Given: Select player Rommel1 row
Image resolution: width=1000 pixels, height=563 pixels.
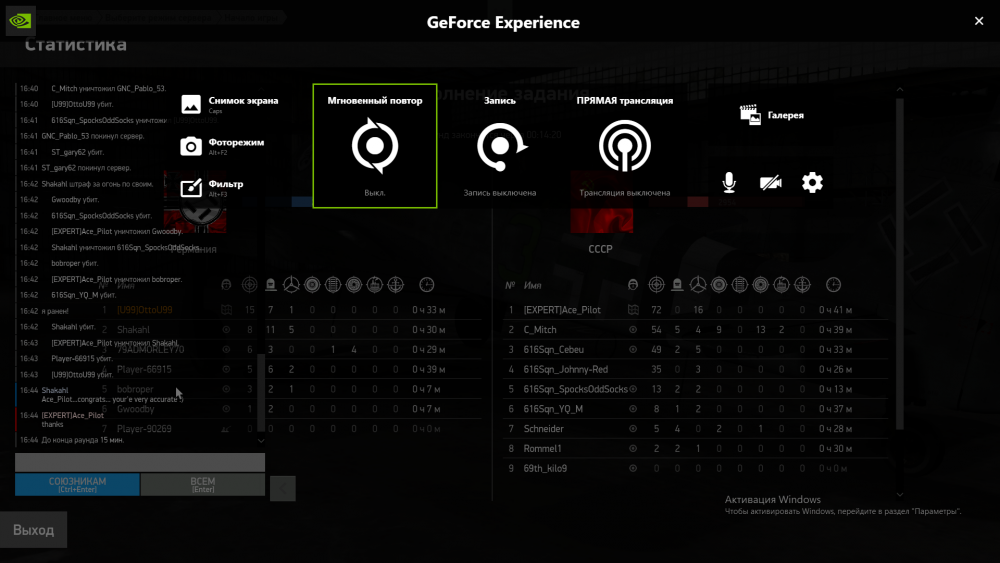Looking at the screenshot, I should pos(695,448).
